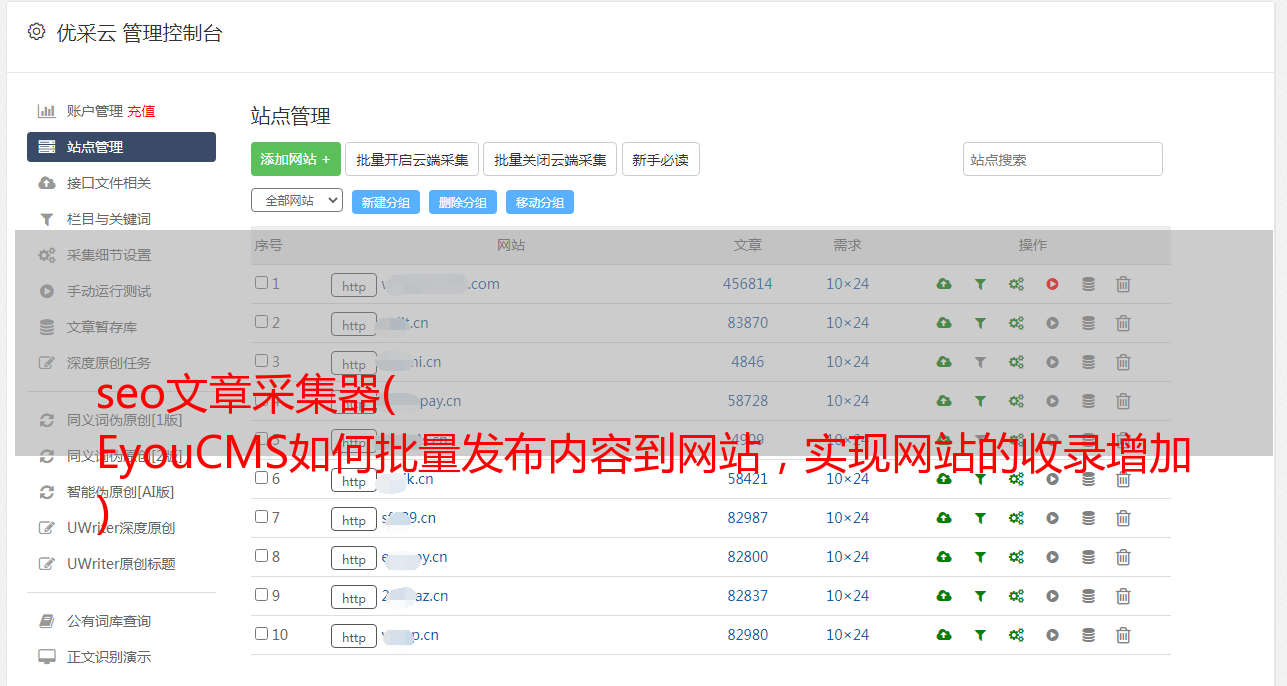
Task: Tick the checkbox for row 7
Action: 261,517
